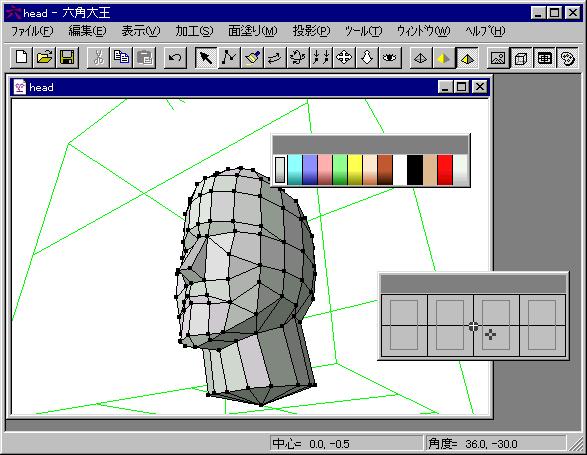This screenshot has height=455, width=587.
Task: Click the New file icon in toolbar
Action: [x=21, y=58]
